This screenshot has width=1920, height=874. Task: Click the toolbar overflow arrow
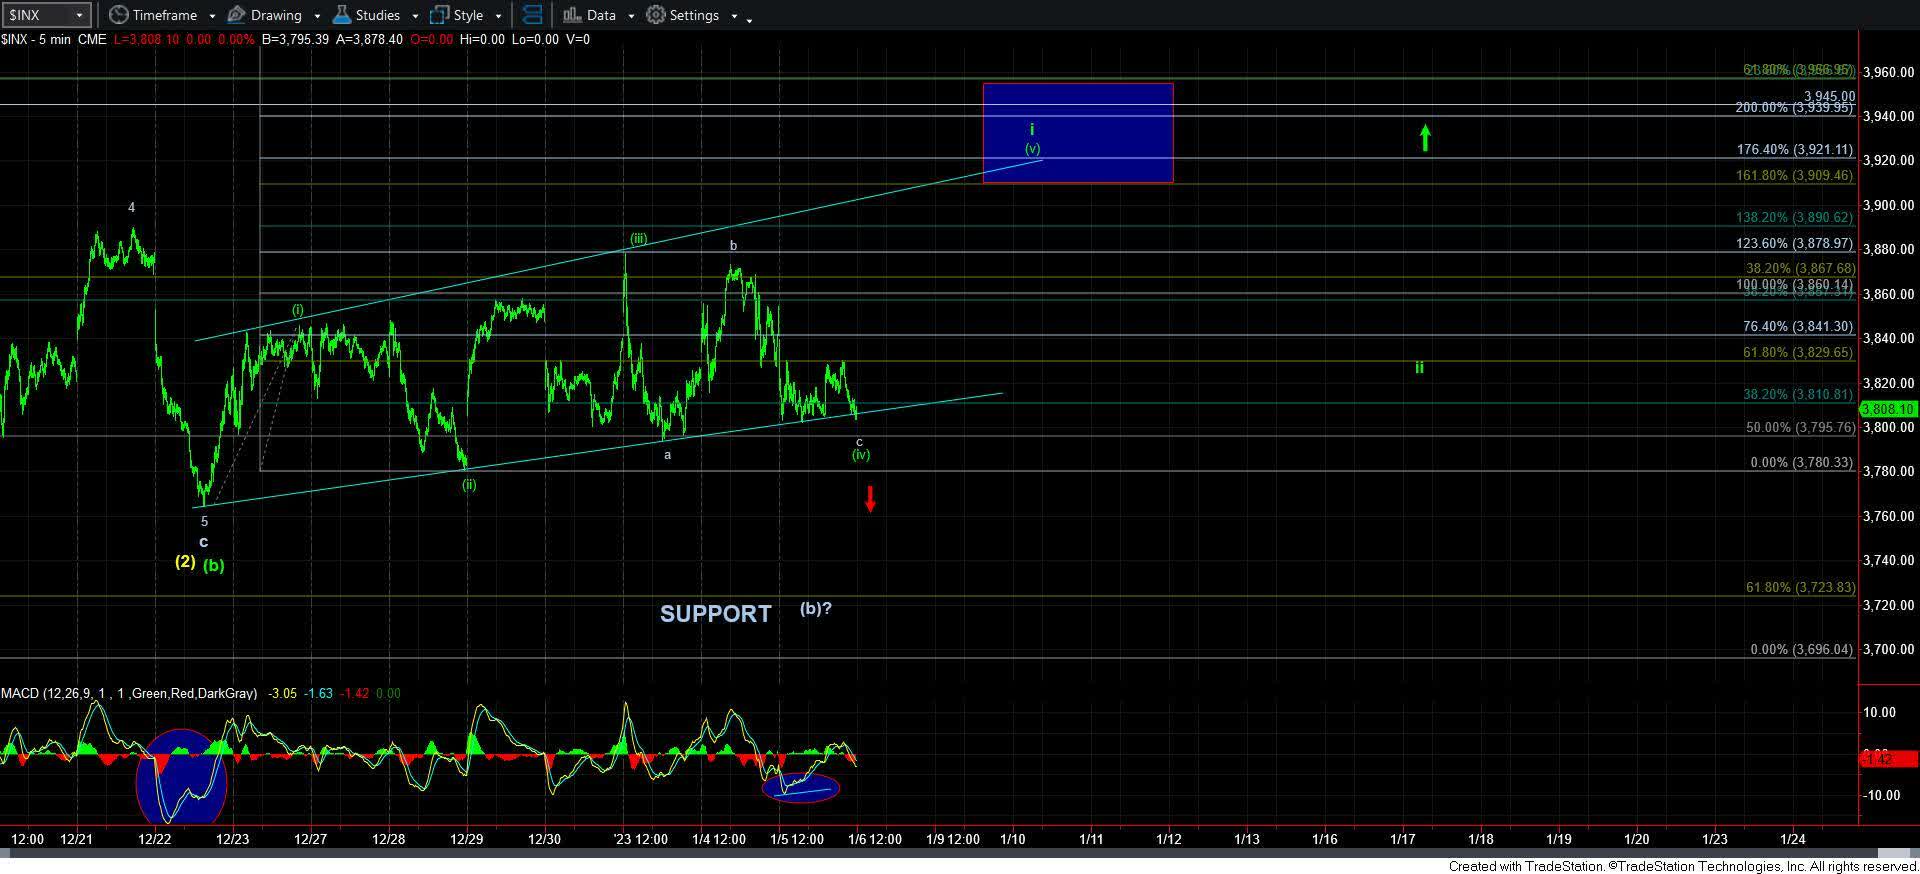pyautogui.click(x=750, y=17)
